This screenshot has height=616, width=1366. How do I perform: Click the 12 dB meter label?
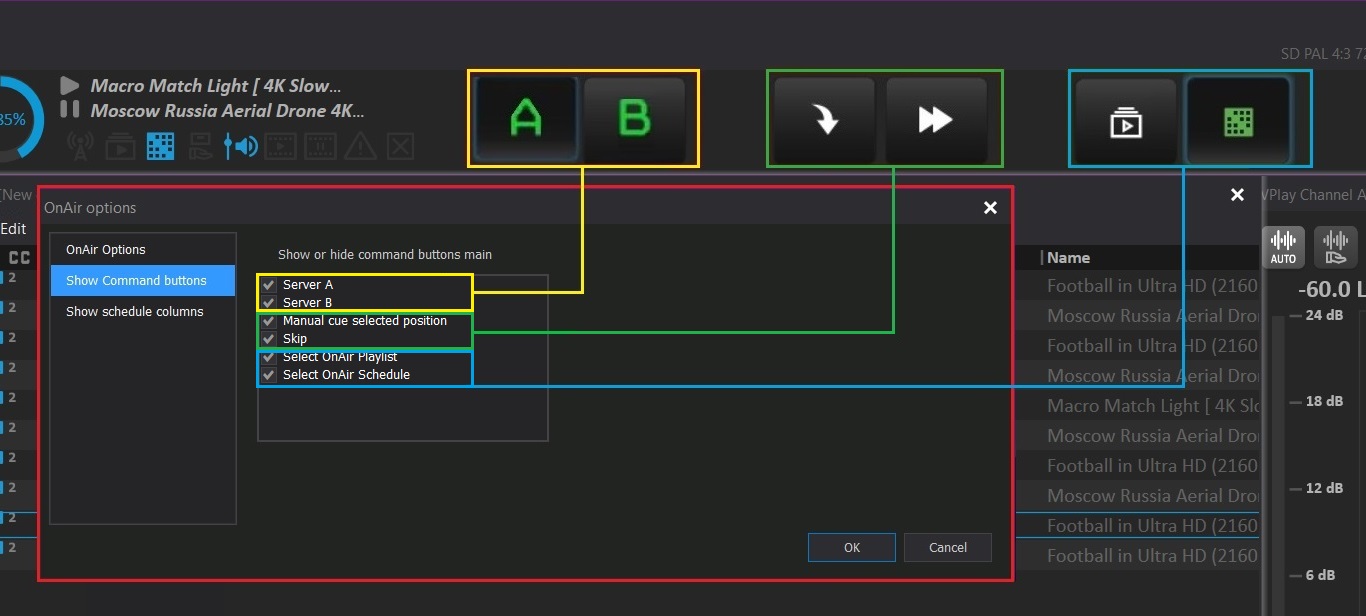point(1324,488)
